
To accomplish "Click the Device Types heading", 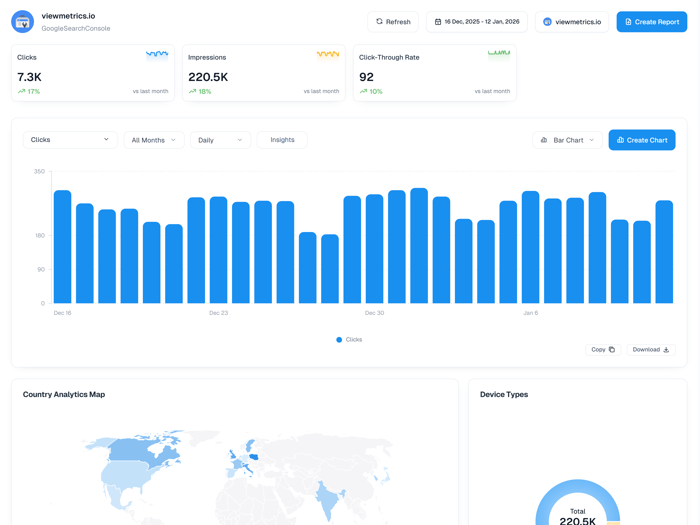I will 504,394.
